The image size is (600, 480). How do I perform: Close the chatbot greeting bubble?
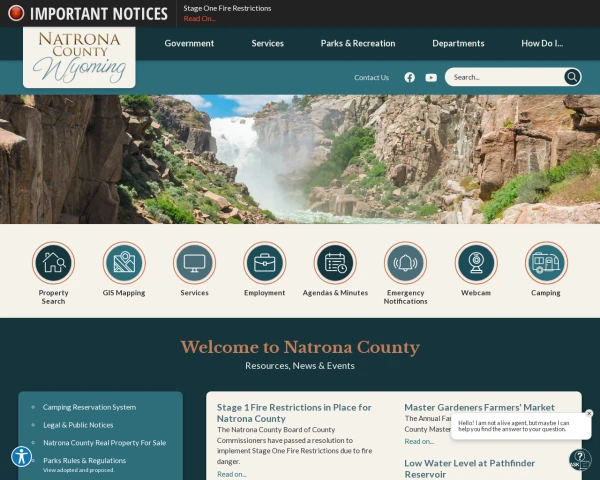[x=589, y=413]
